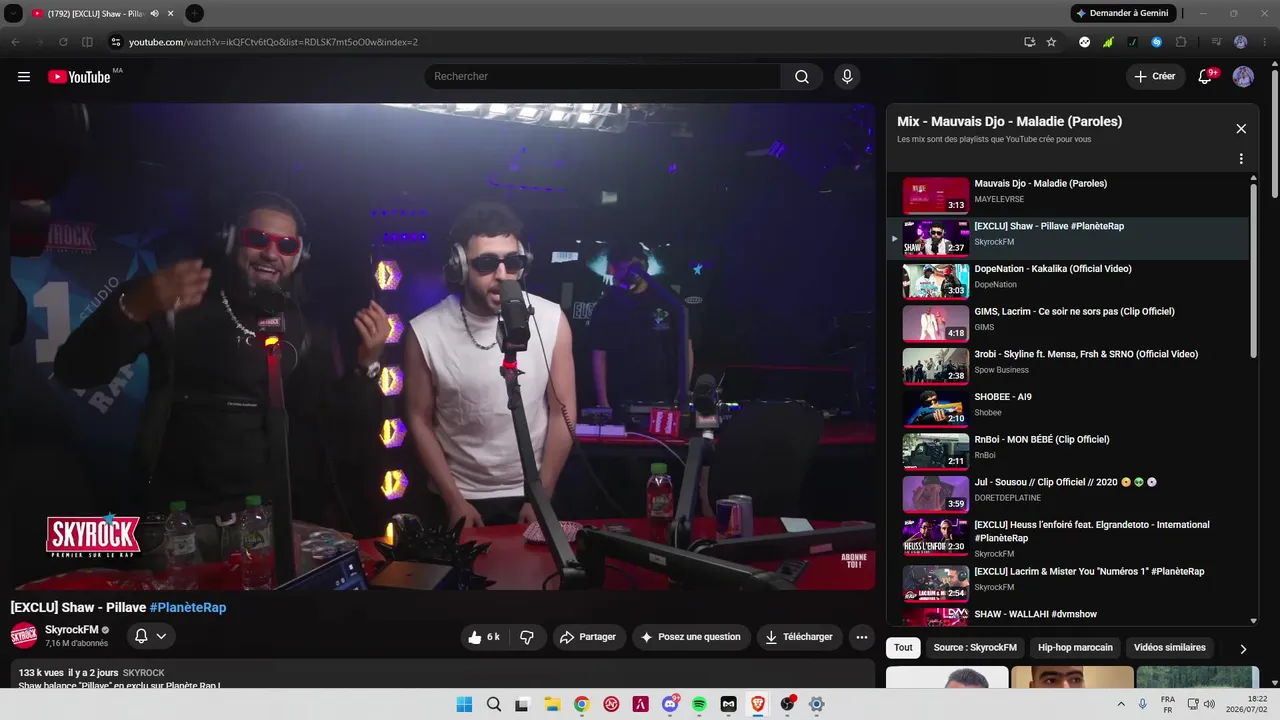Click the playlist panel scrollbar
This screenshot has height=720, width=1280.
tap(1254, 270)
